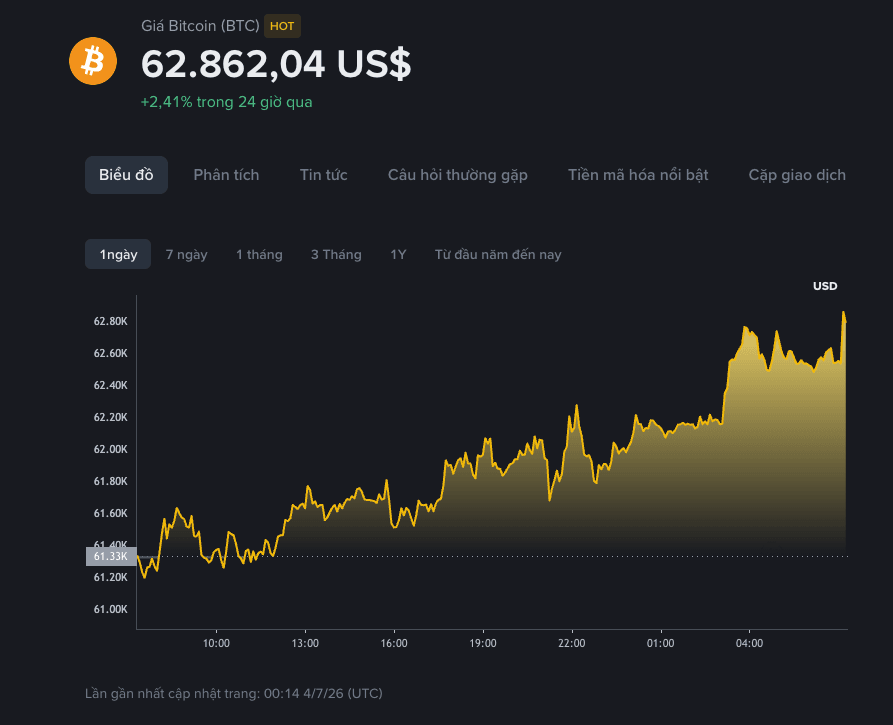Select the 1ngày chart range
The height and width of the screenshot is (725, 893).
[x=118, y=254]
